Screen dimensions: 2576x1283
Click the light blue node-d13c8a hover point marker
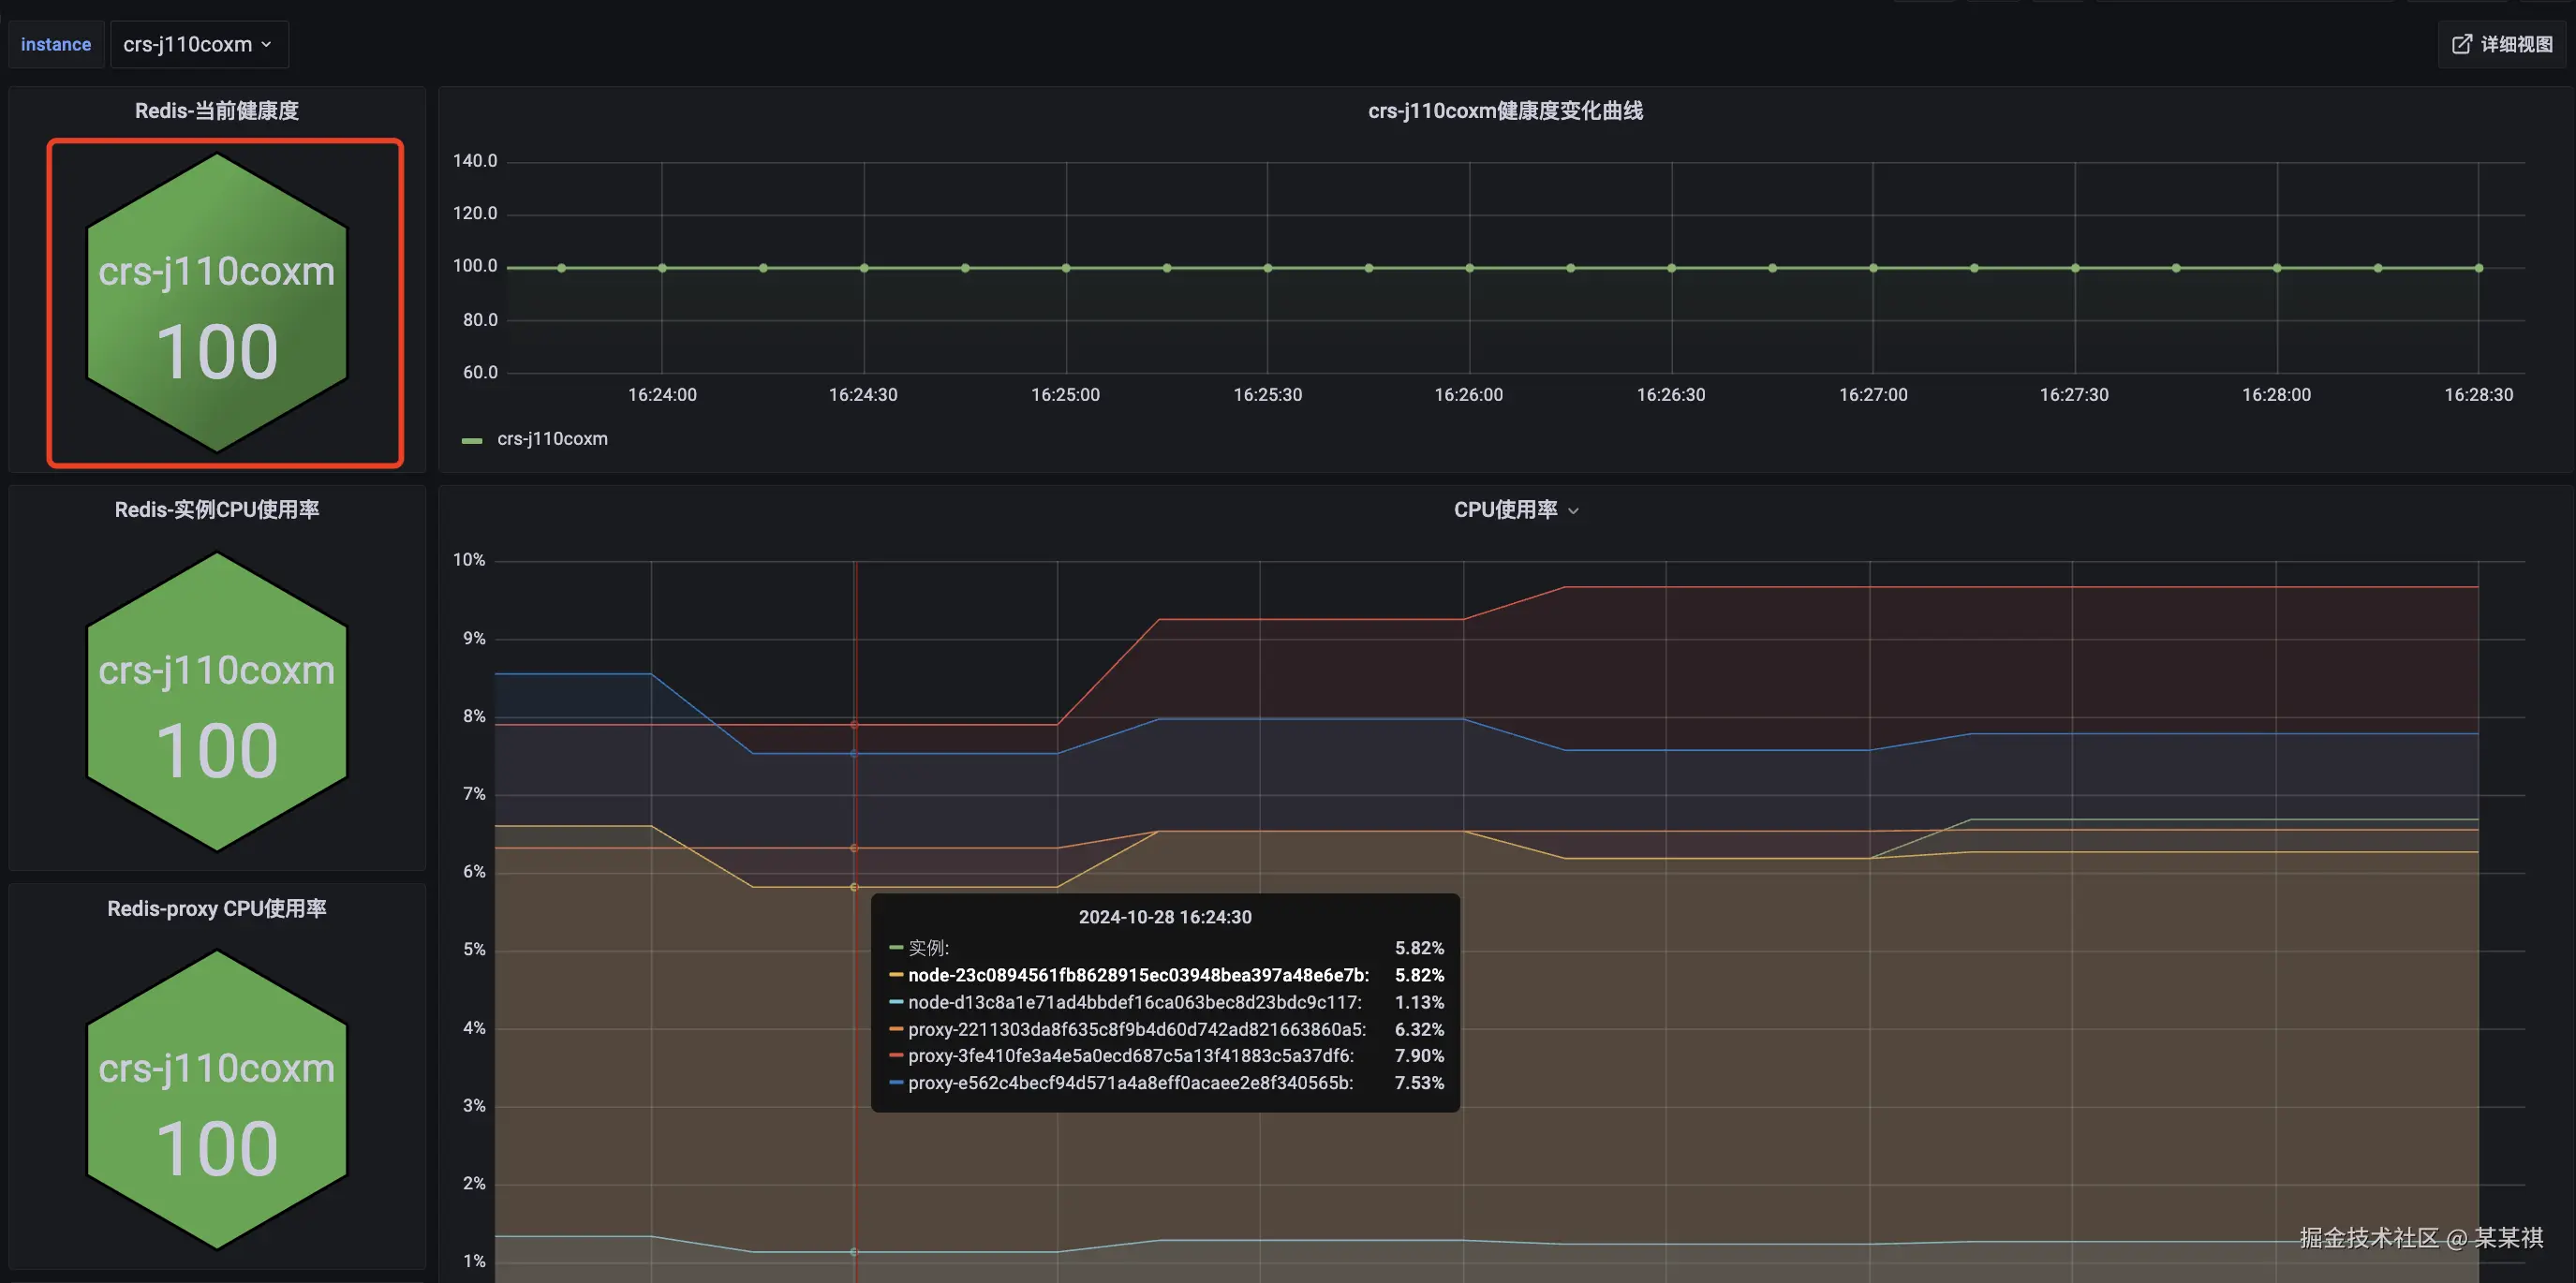(x=854, y=1252)
